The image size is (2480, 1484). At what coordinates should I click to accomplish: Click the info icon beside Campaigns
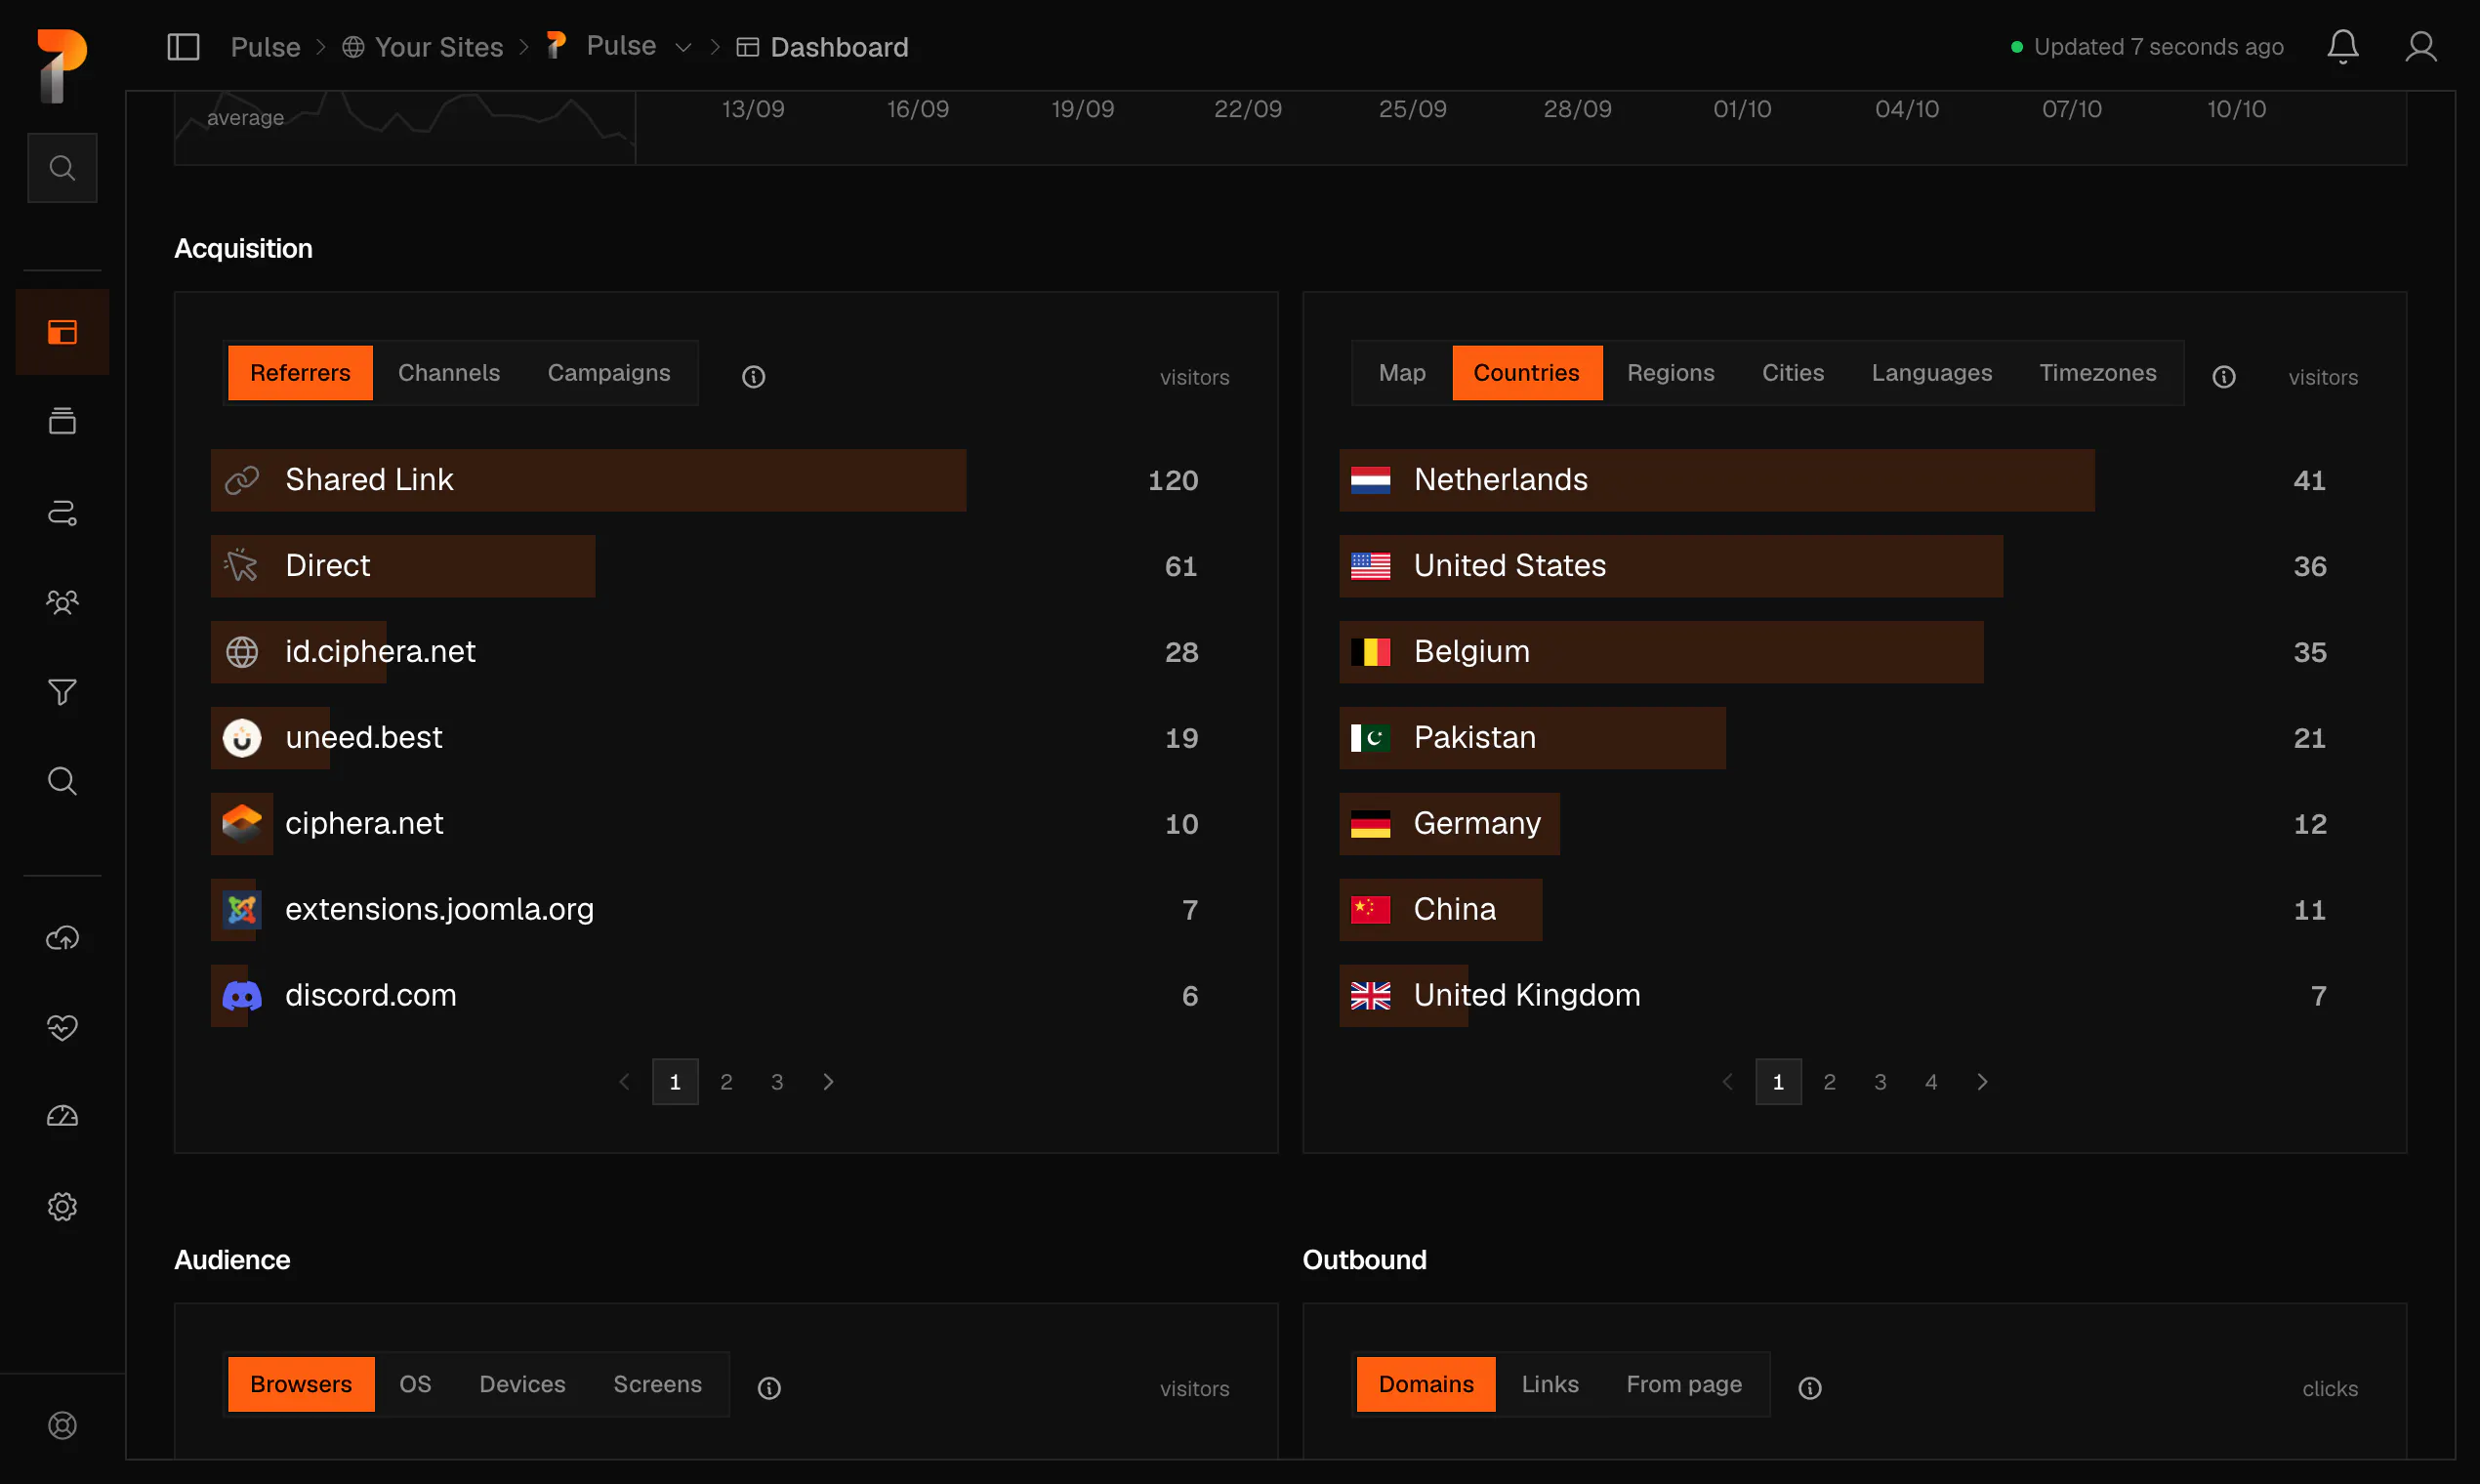click(753, 377)
